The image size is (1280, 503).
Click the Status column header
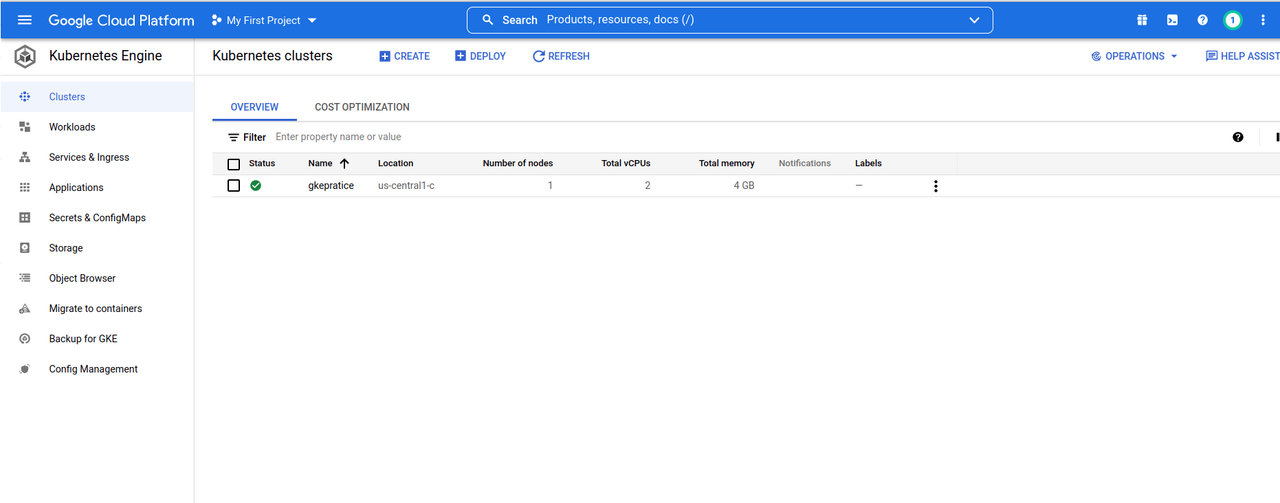[x=262, y=163]
